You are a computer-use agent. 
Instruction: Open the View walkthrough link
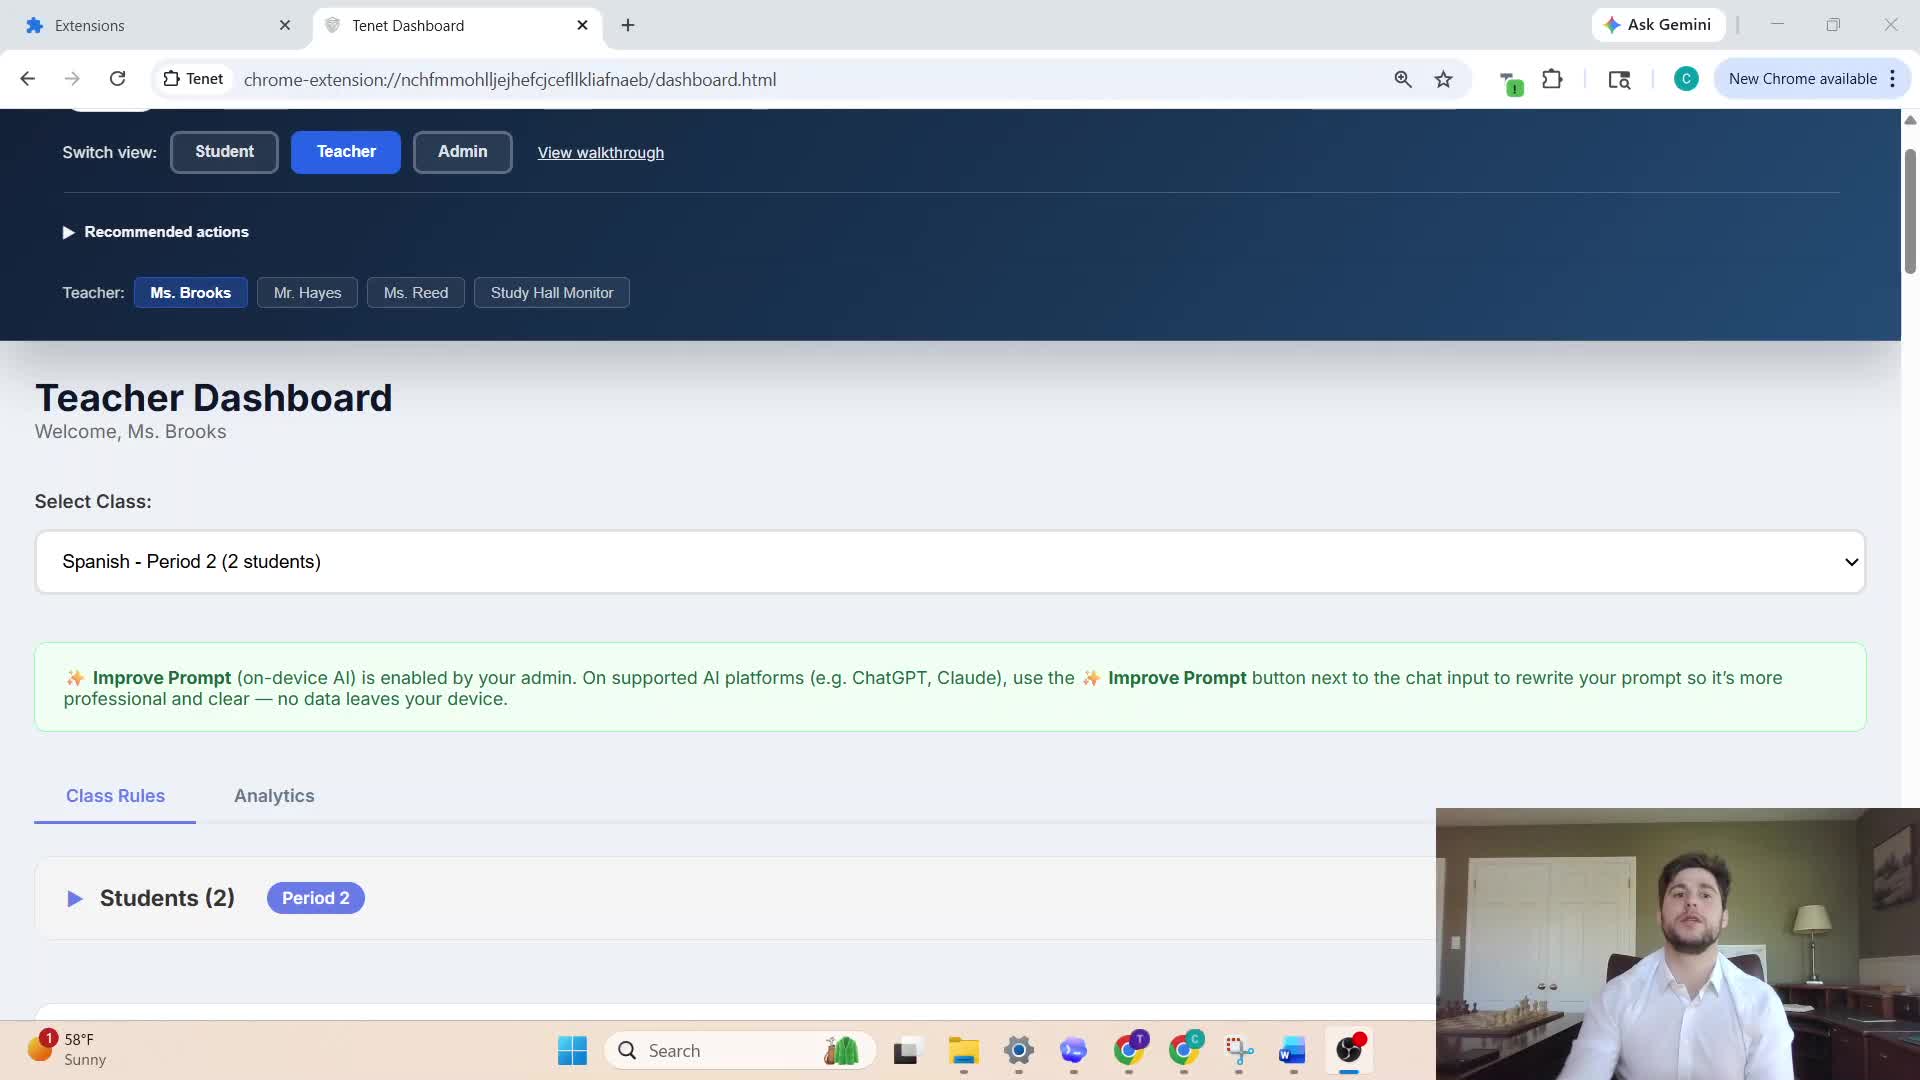coord(600,153)
